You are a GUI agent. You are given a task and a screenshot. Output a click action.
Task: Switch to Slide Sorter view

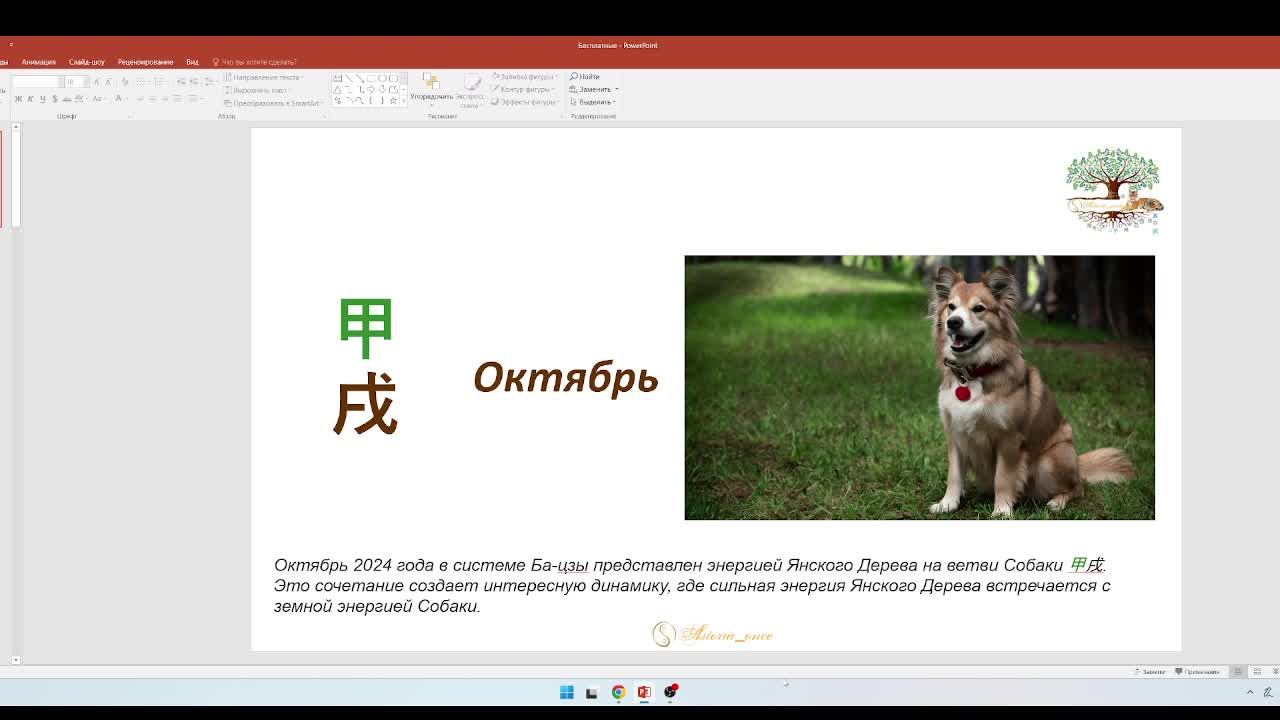(x=1257, y=672)
